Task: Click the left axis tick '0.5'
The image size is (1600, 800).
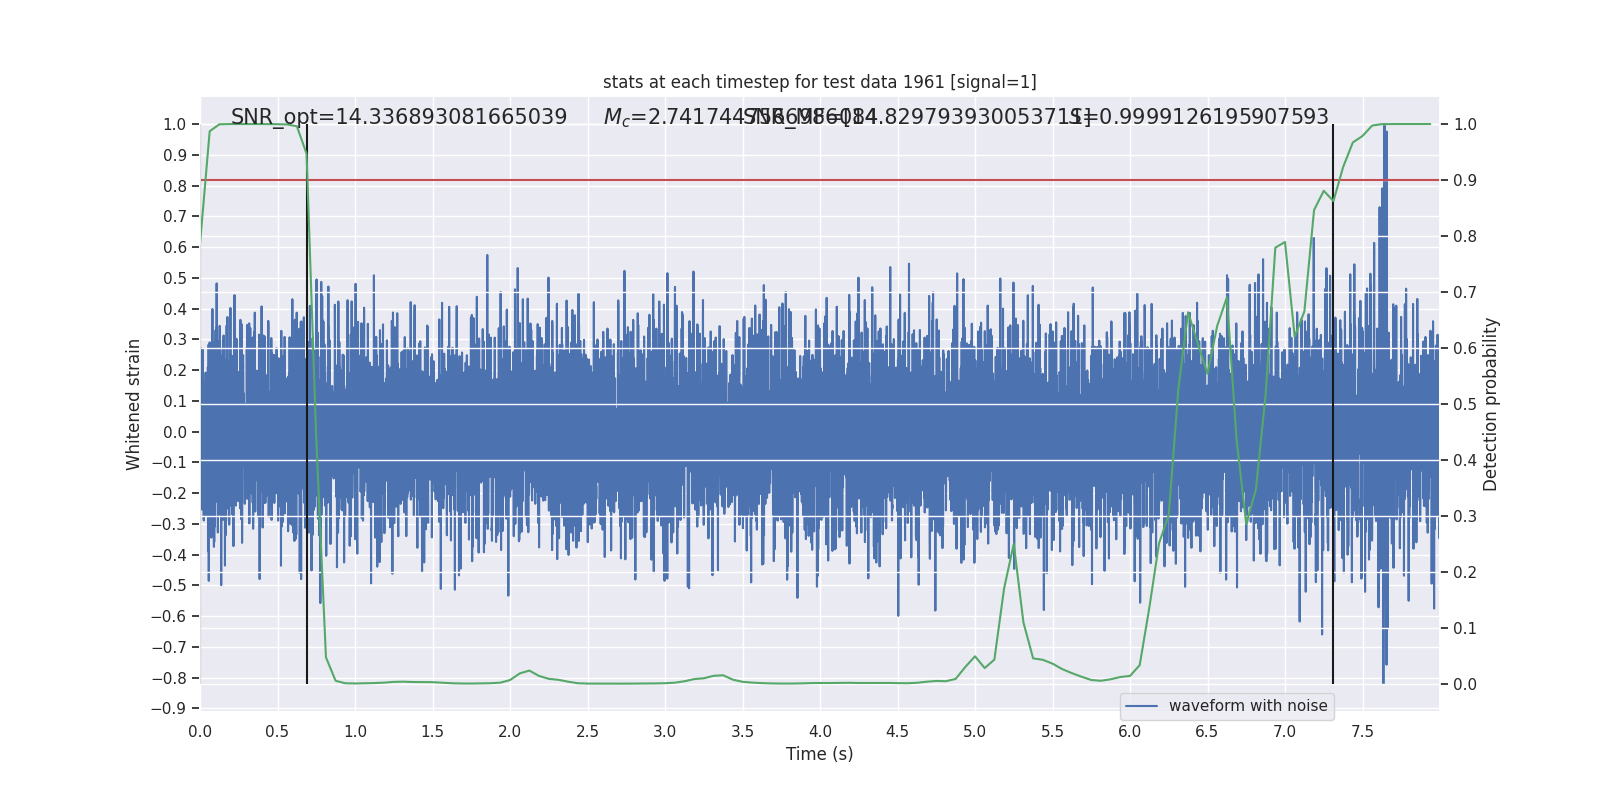Action: coord(175,278)
